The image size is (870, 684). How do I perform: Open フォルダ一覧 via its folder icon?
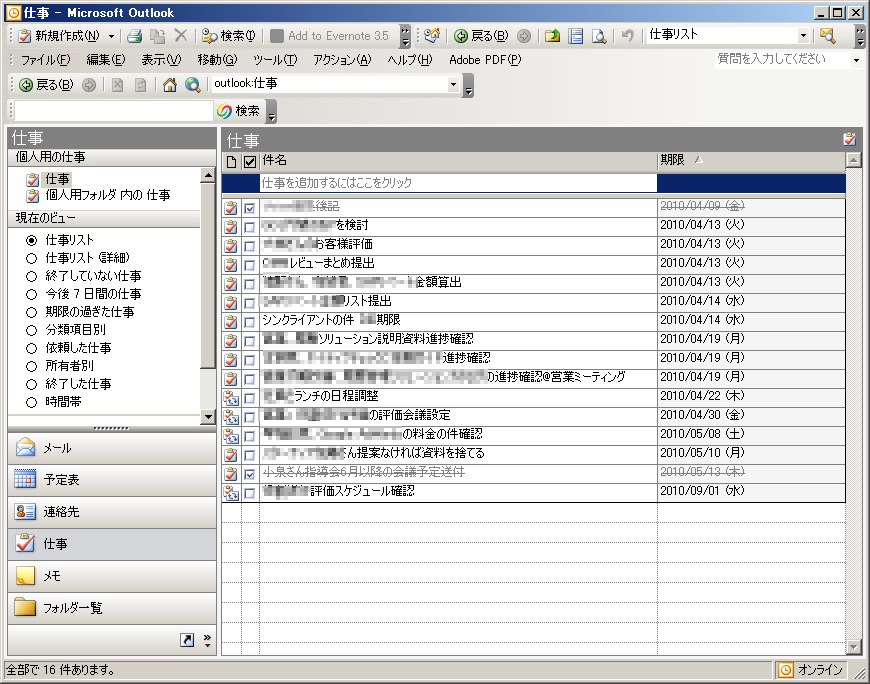25,607
